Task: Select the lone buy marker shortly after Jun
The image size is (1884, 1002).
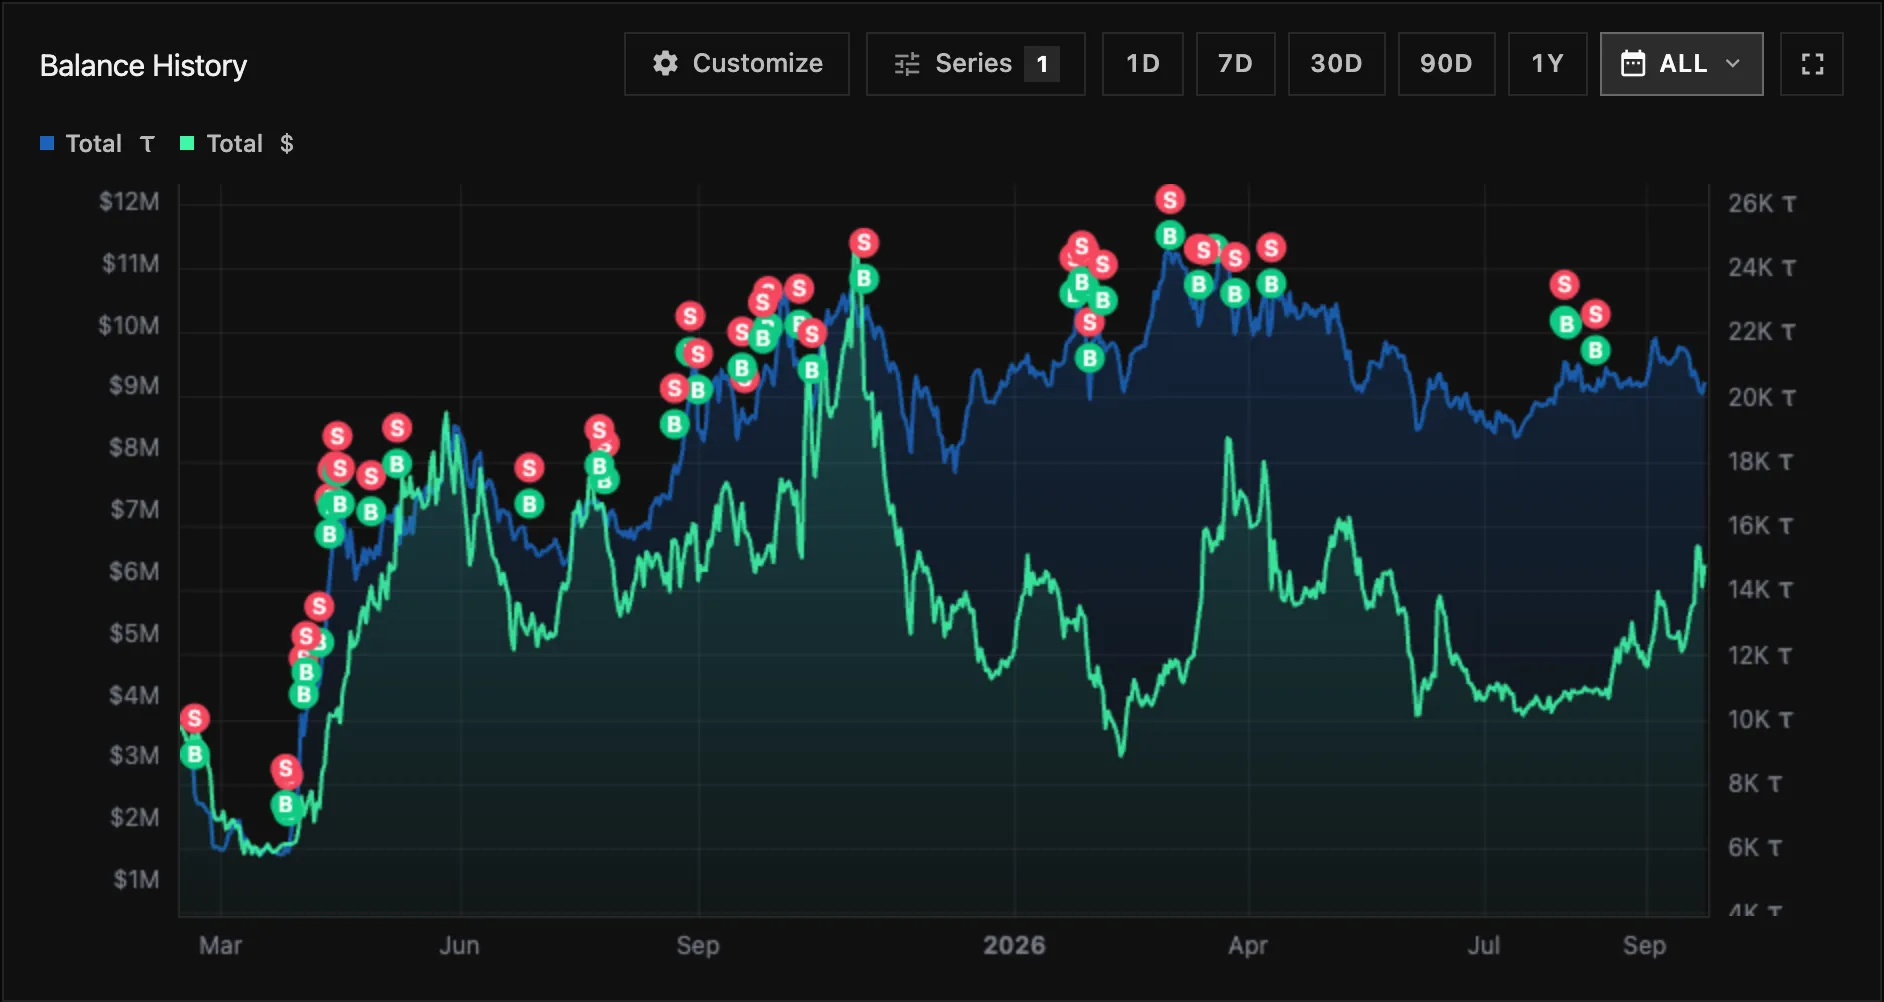Action: pos(530,503)
